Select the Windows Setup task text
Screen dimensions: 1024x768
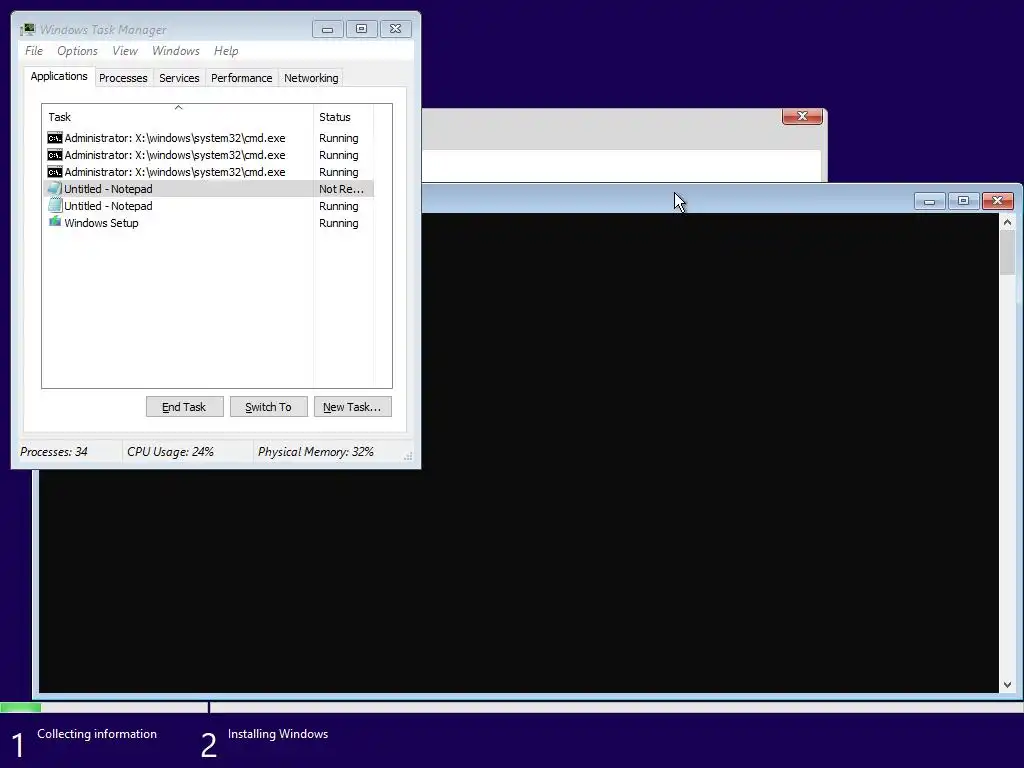[101, 223]
